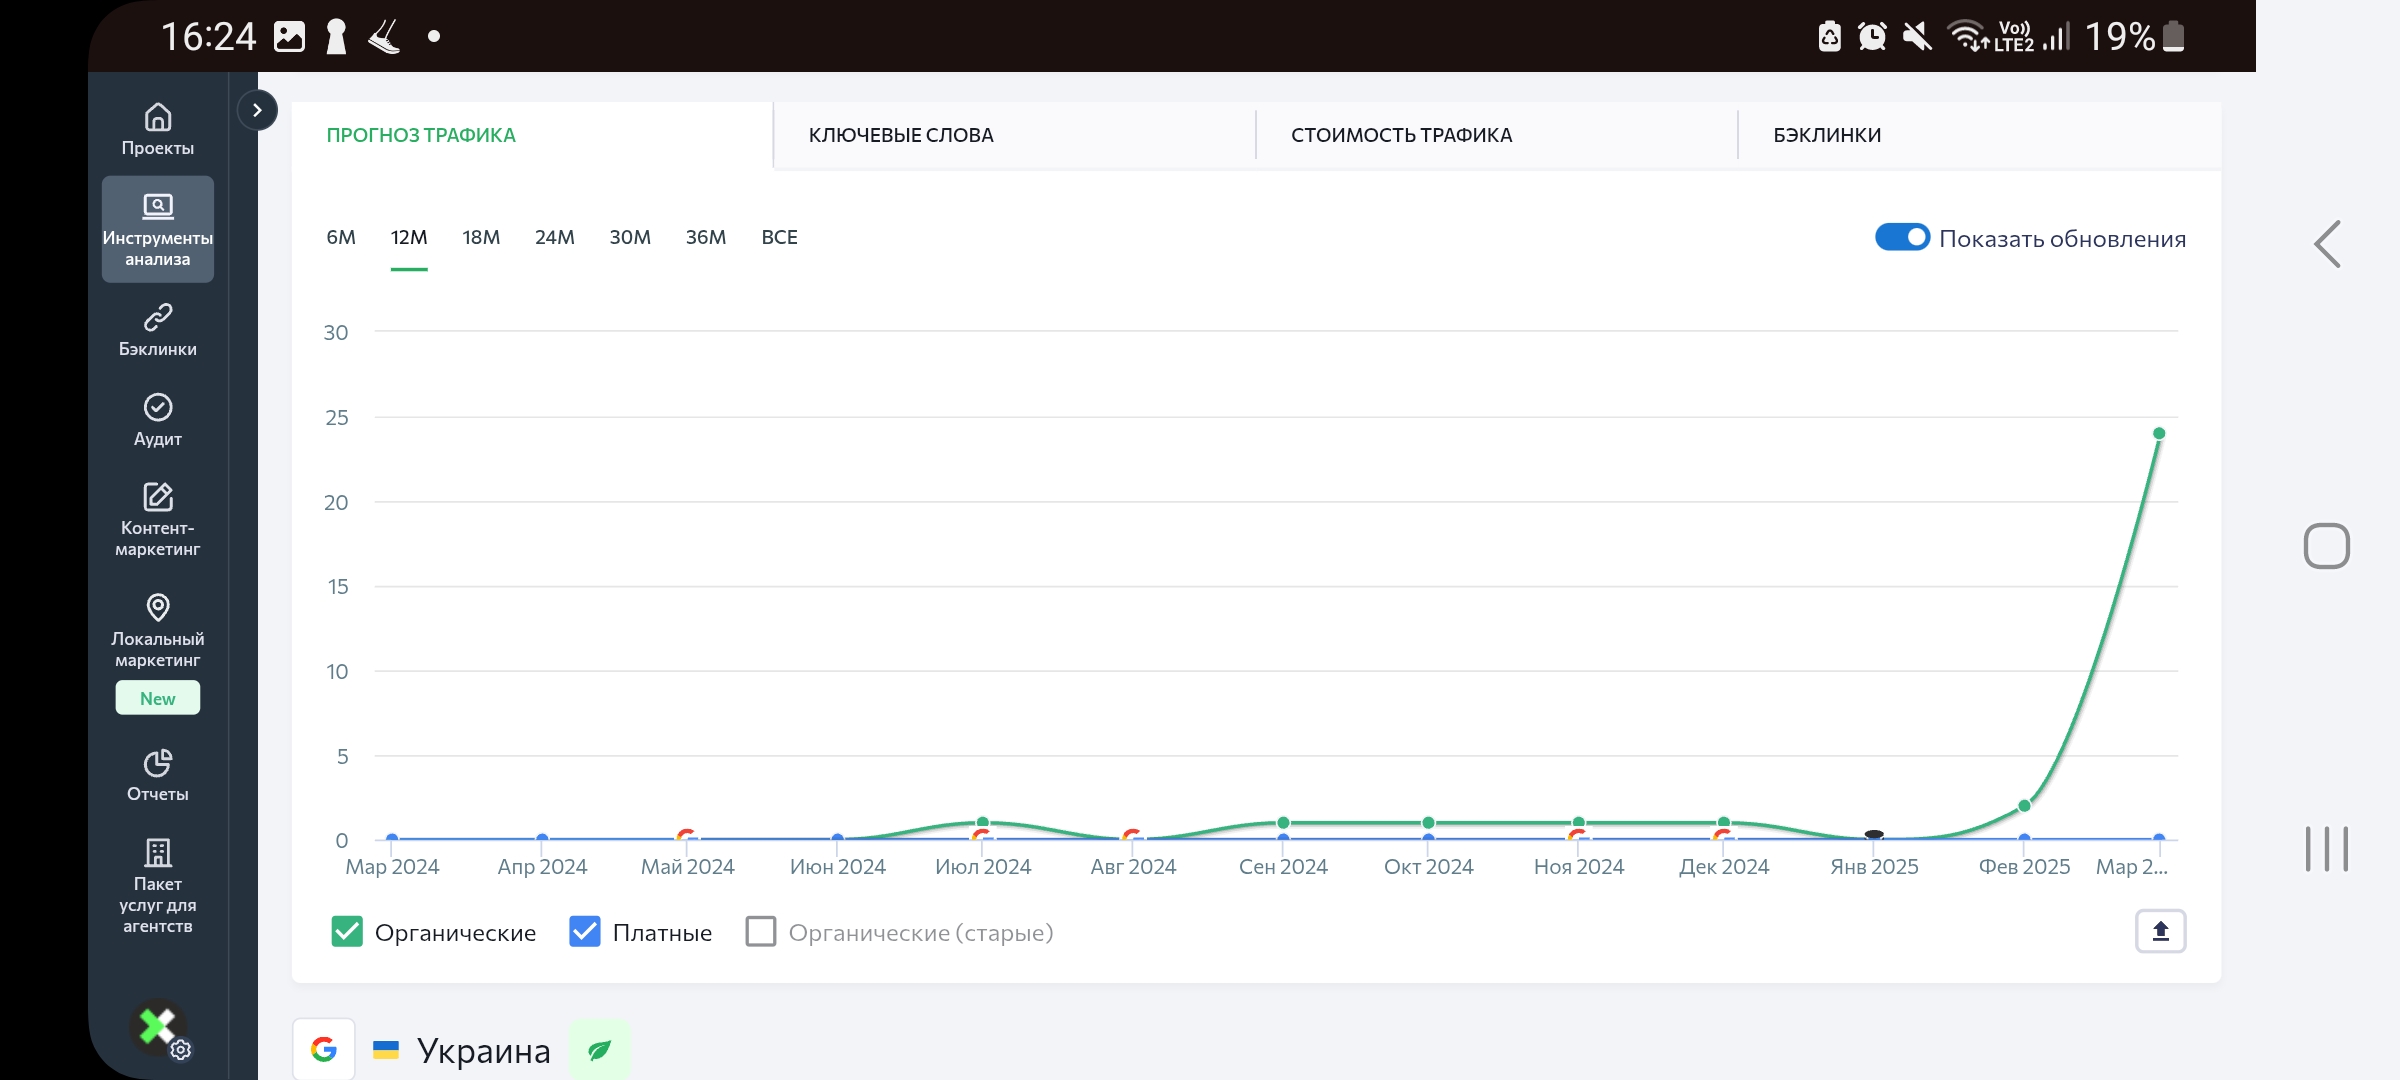The height and width of the screenshot is (1080, 2400).
Task: Open Content marketing pencil icon
Action: (x=158, y=497)
